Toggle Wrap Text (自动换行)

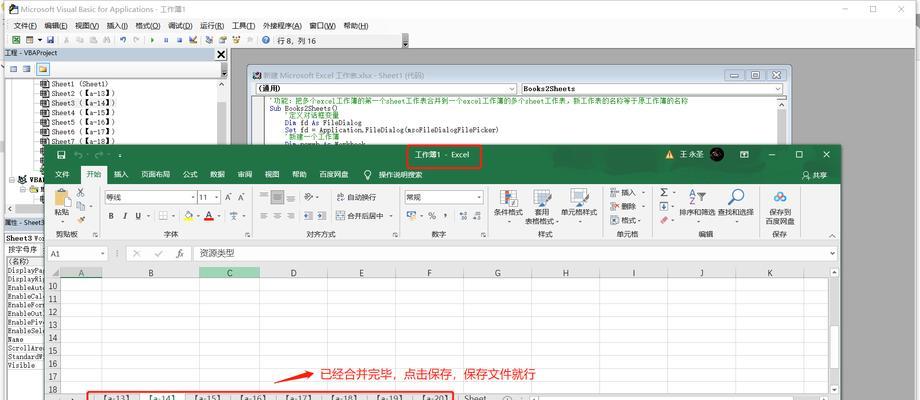click(x=356, y=198)
